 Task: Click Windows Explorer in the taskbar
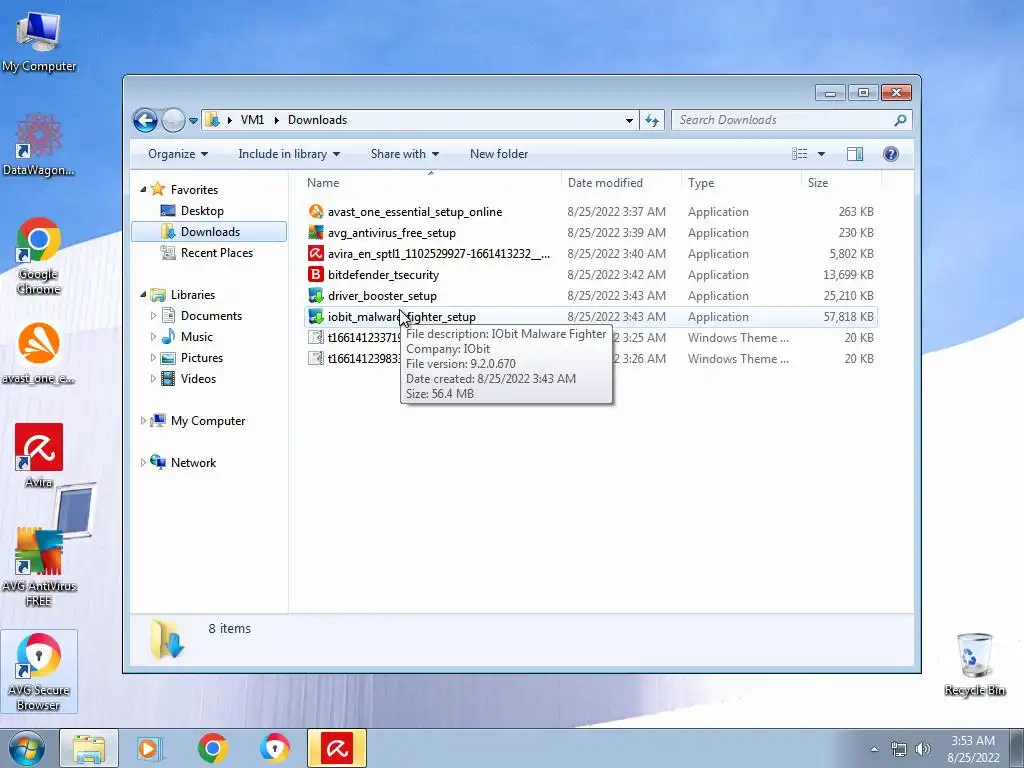pyautogui.click(x=89, y=748)
